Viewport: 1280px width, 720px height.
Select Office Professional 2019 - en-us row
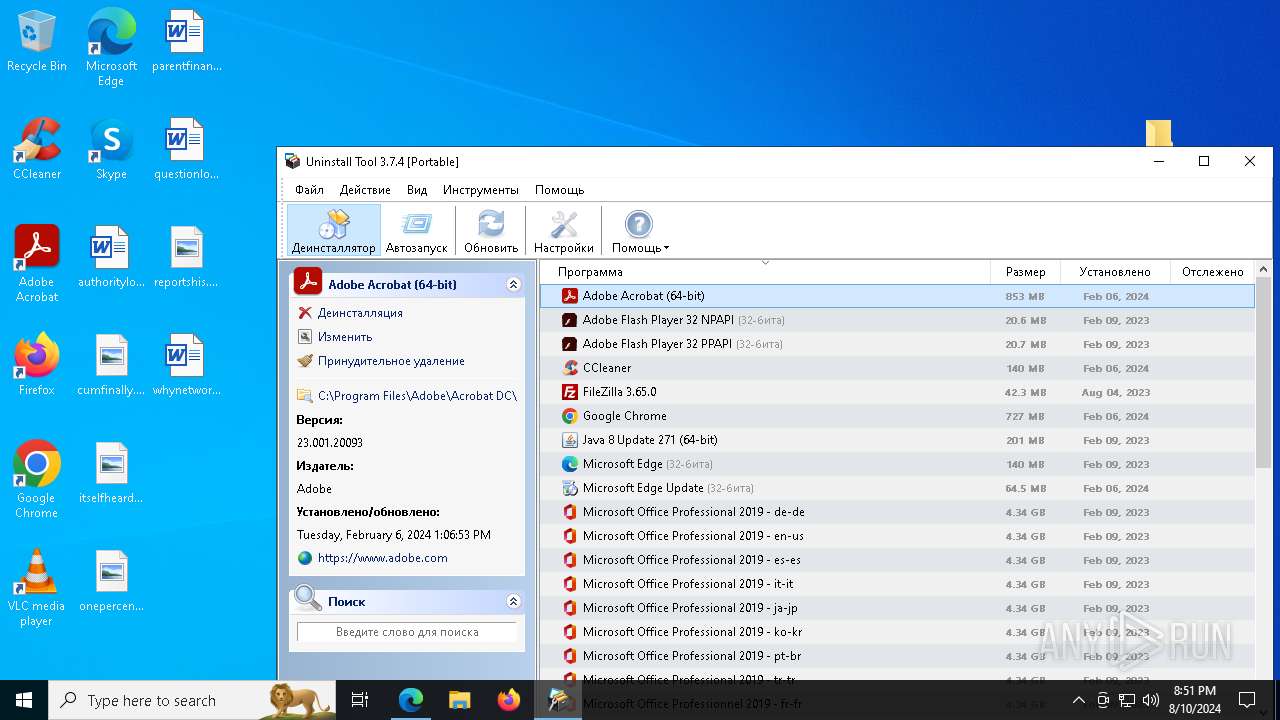click(897, 536)
